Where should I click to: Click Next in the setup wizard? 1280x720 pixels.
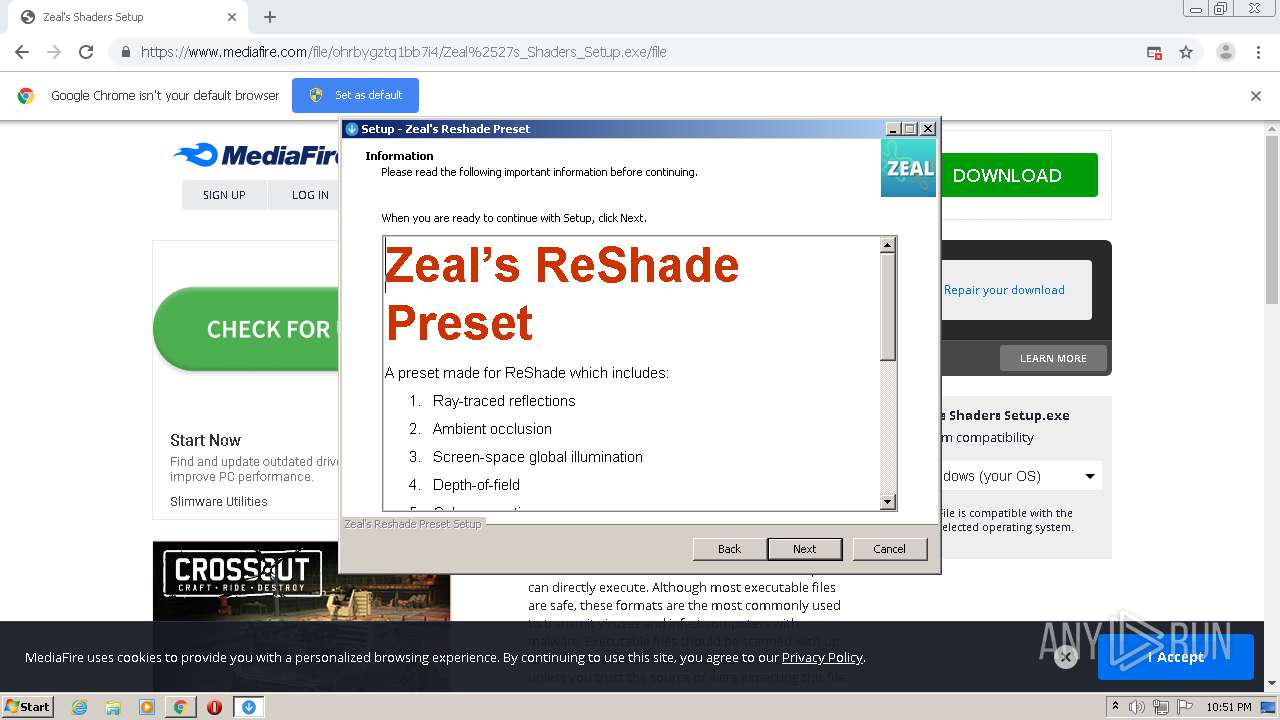(x=805, y=549)
